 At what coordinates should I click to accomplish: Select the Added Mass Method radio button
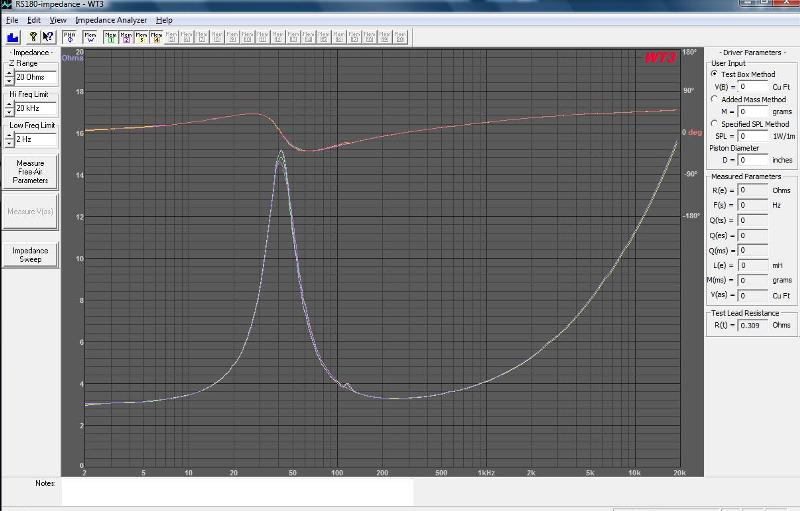[714, 99]
